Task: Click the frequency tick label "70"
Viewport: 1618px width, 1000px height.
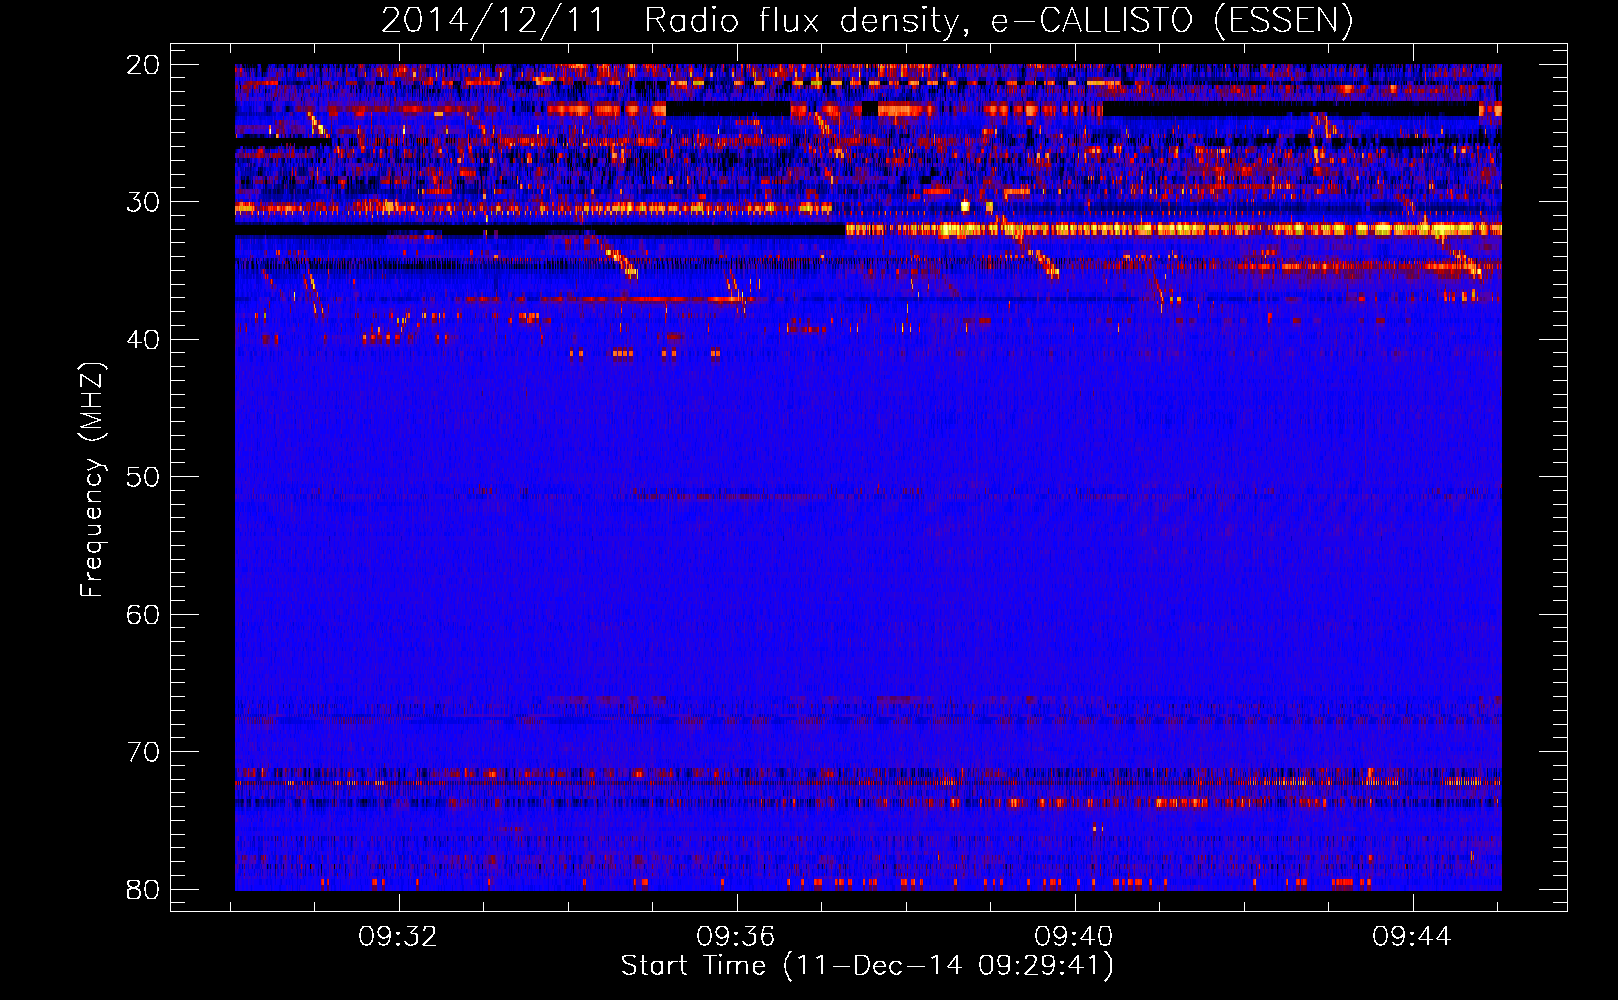Action: point(143,752)
